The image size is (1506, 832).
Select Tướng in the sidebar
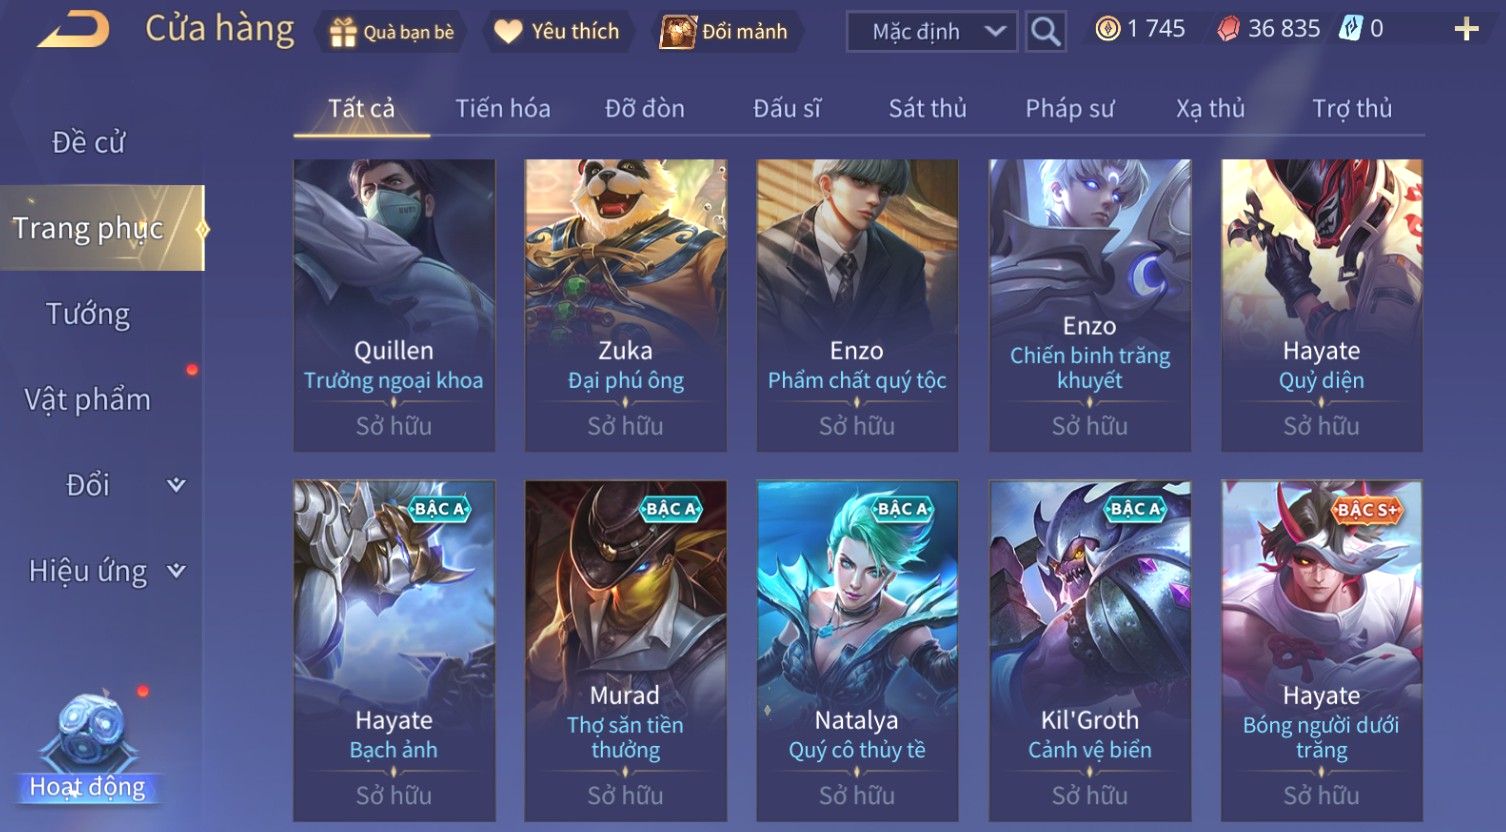pos(88,314)
